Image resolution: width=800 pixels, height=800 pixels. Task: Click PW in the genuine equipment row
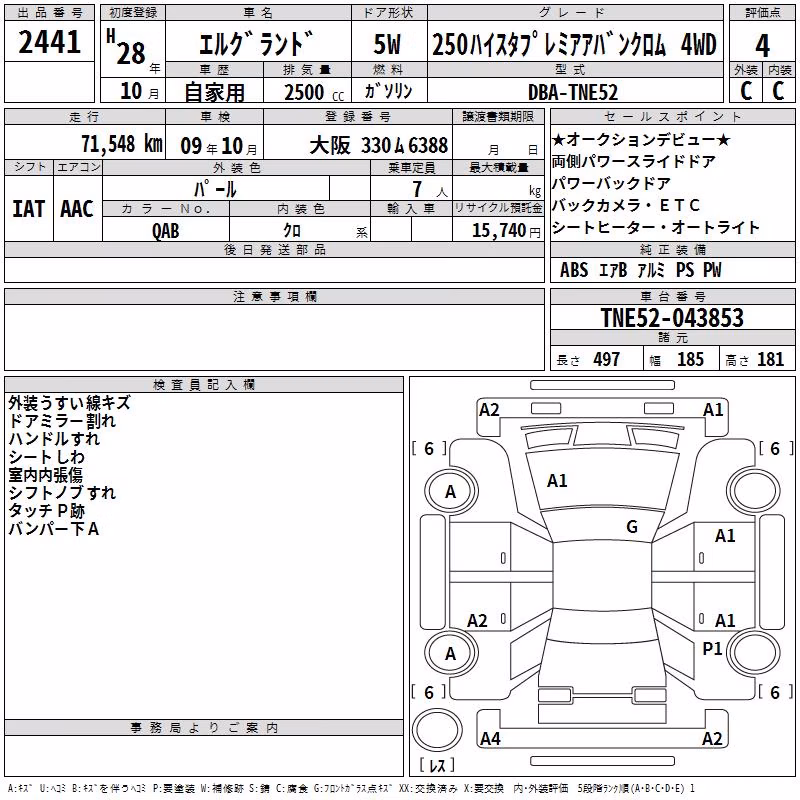tap(712, 270)
